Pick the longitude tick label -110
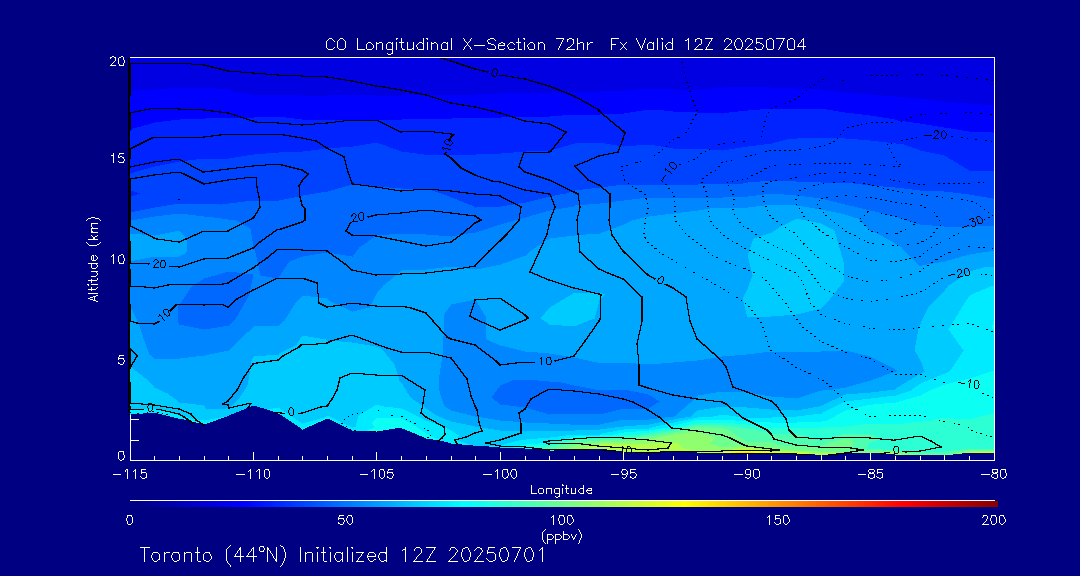 (253, 475)
